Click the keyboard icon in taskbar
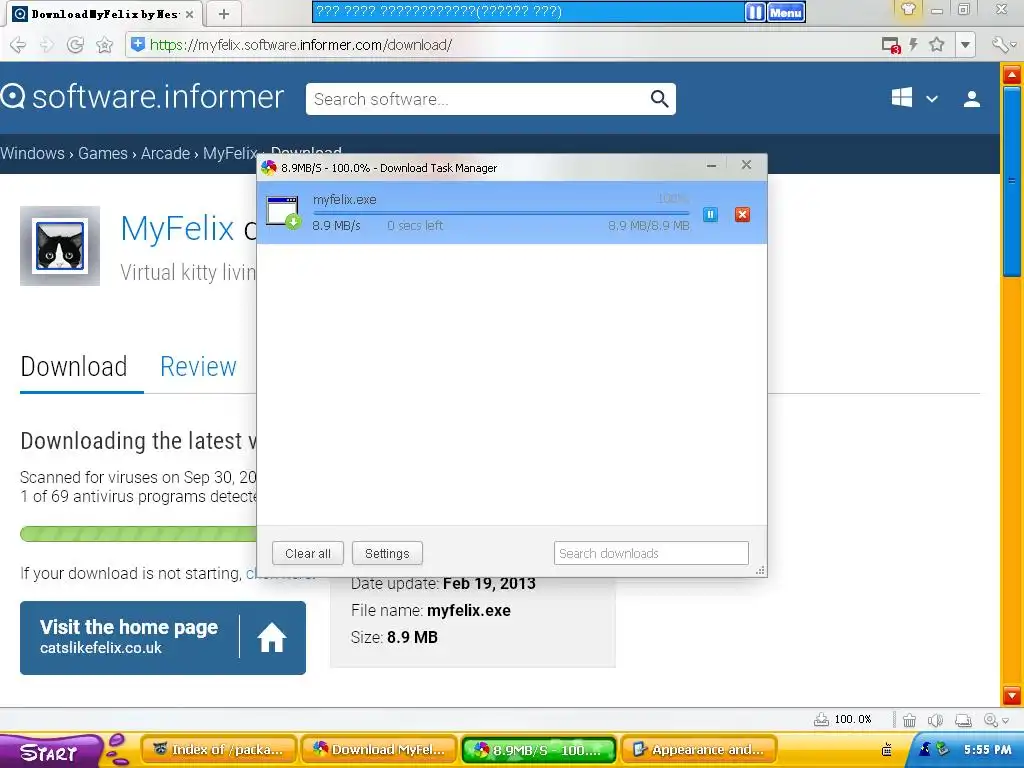Screen dimensions: 1024x768 pyautogui.click(x=887, y=750)
